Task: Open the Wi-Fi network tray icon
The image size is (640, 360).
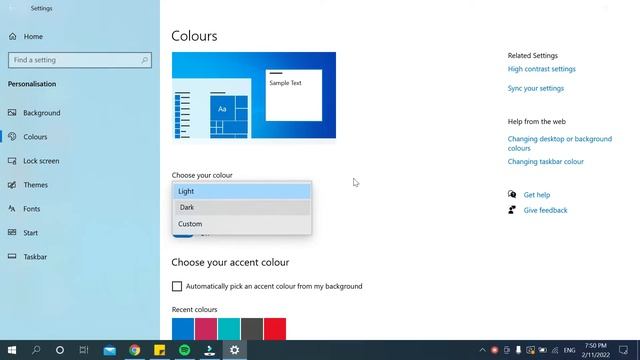Action: click(555, 350)
